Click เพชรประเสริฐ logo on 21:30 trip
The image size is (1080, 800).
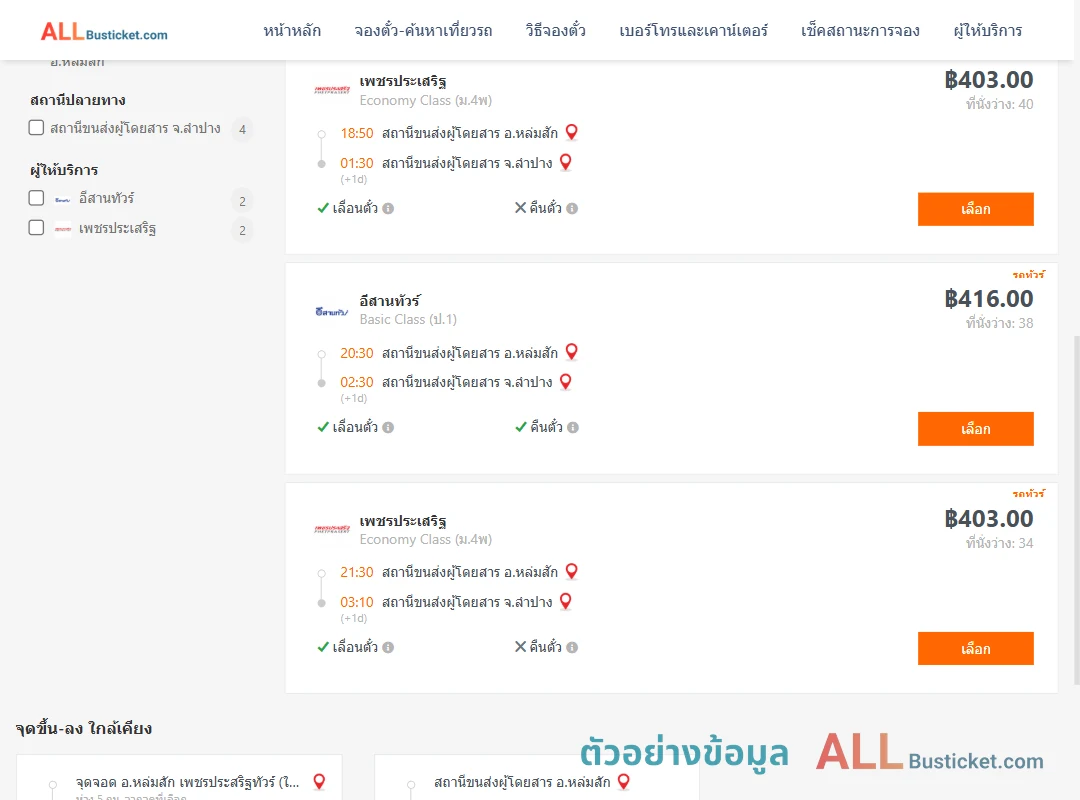point(332,529)
